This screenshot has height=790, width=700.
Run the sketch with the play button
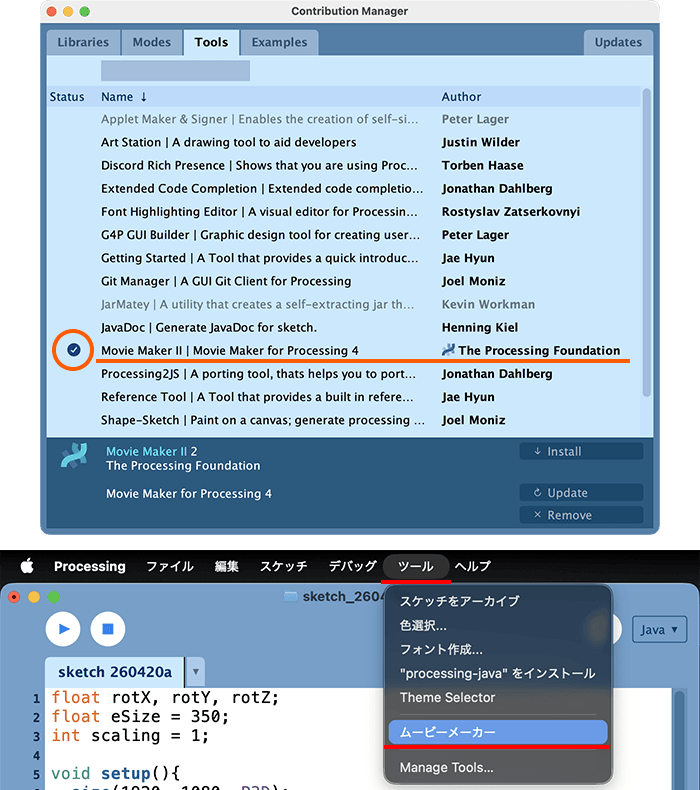coord(63,629)
